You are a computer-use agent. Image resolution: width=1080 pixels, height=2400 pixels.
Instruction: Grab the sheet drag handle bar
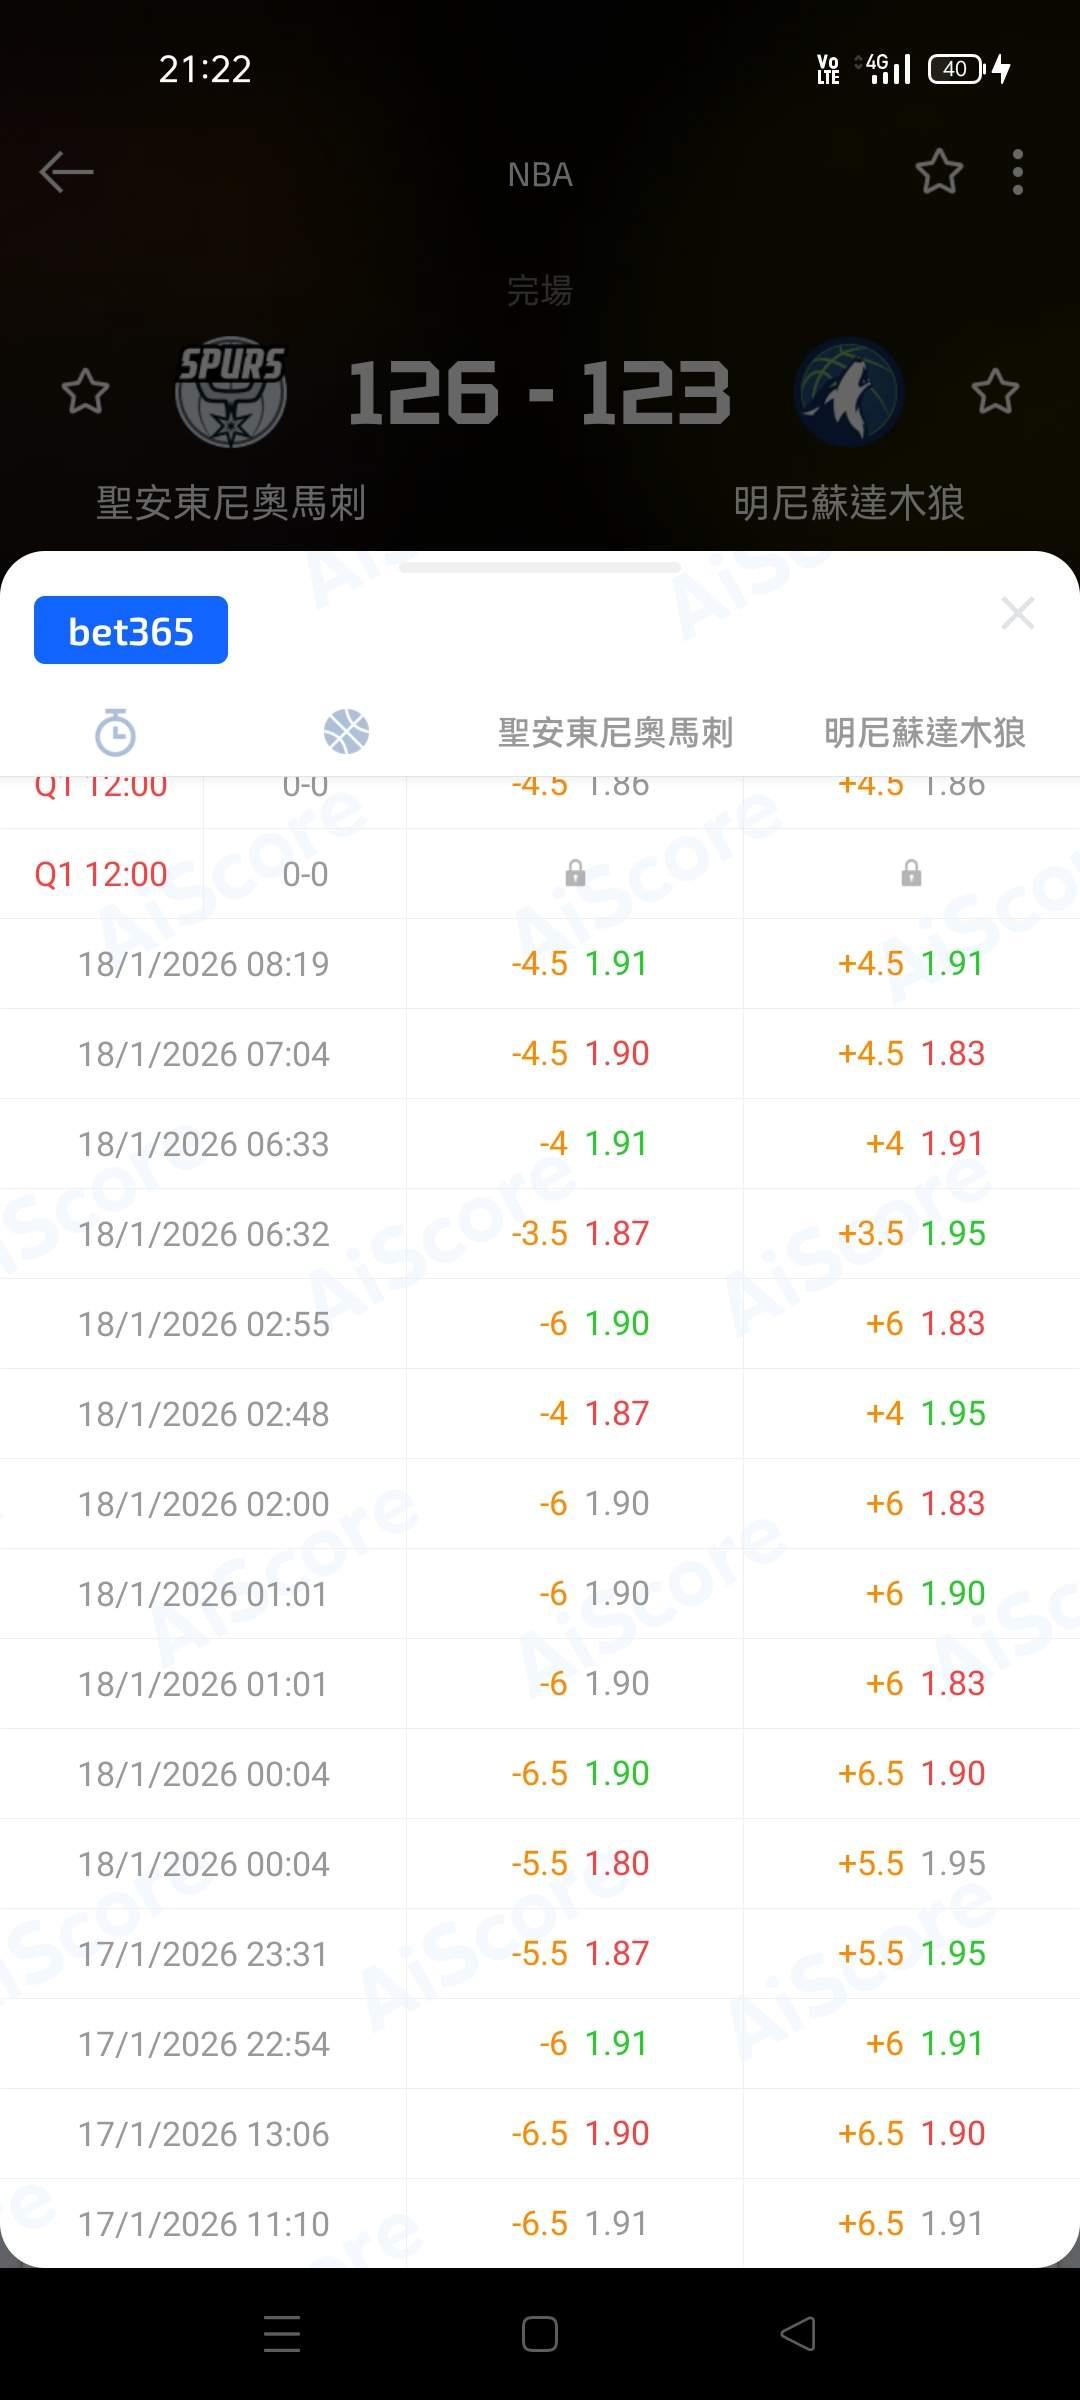(x=540, y=568)
